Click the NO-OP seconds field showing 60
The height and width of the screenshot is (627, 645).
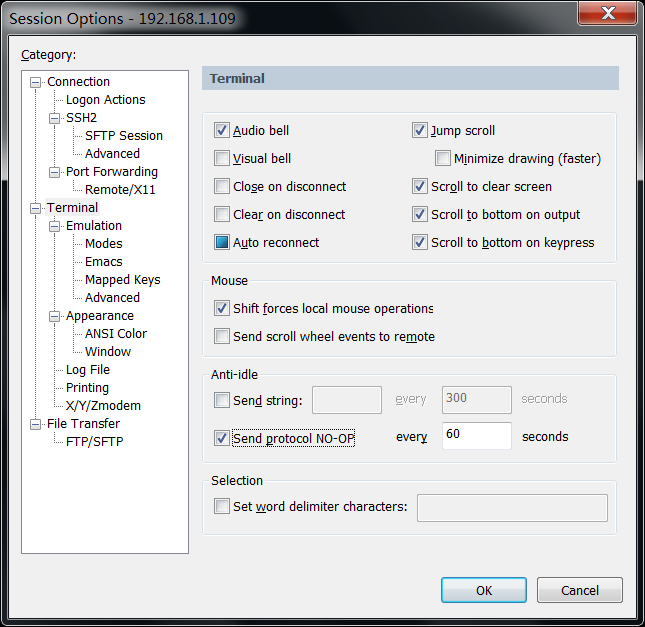[477, 435]
